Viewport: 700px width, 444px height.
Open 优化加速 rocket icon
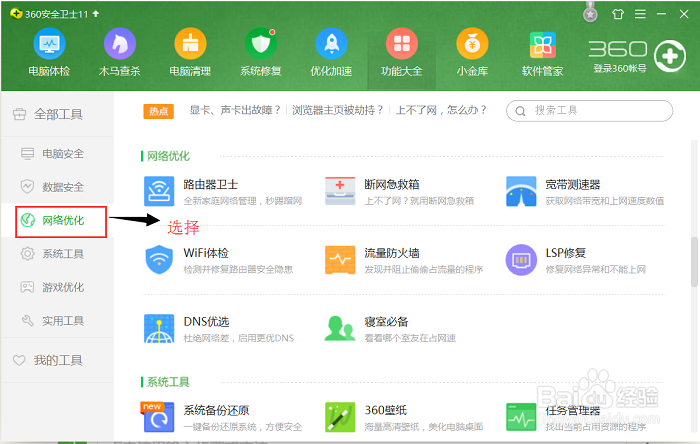pyautogui.click(x=331, y=43)
